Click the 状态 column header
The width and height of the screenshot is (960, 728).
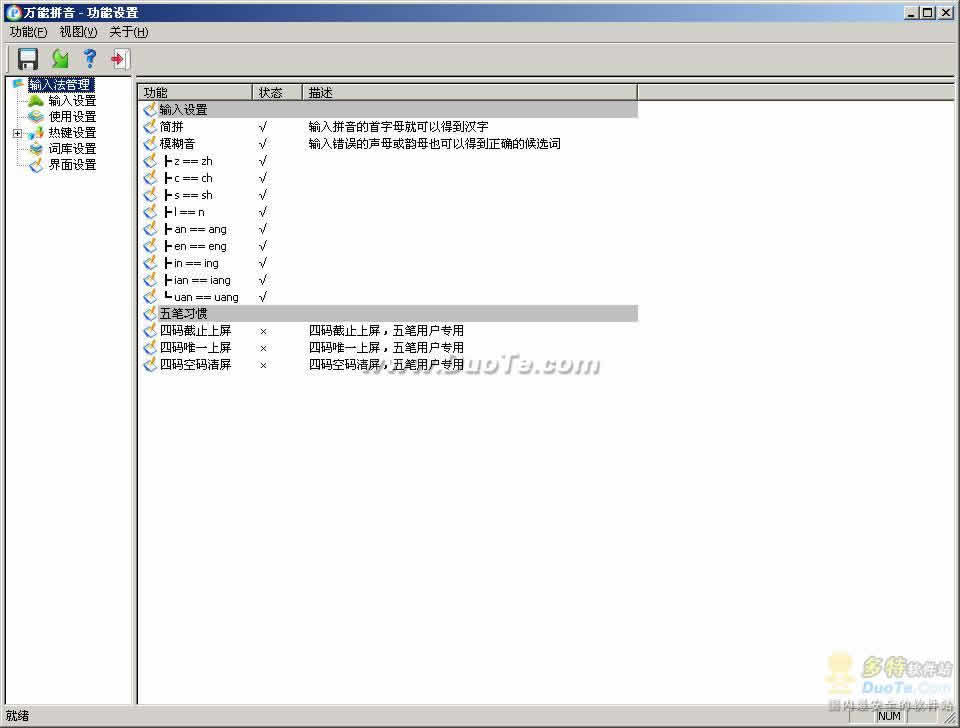(277, 92)
